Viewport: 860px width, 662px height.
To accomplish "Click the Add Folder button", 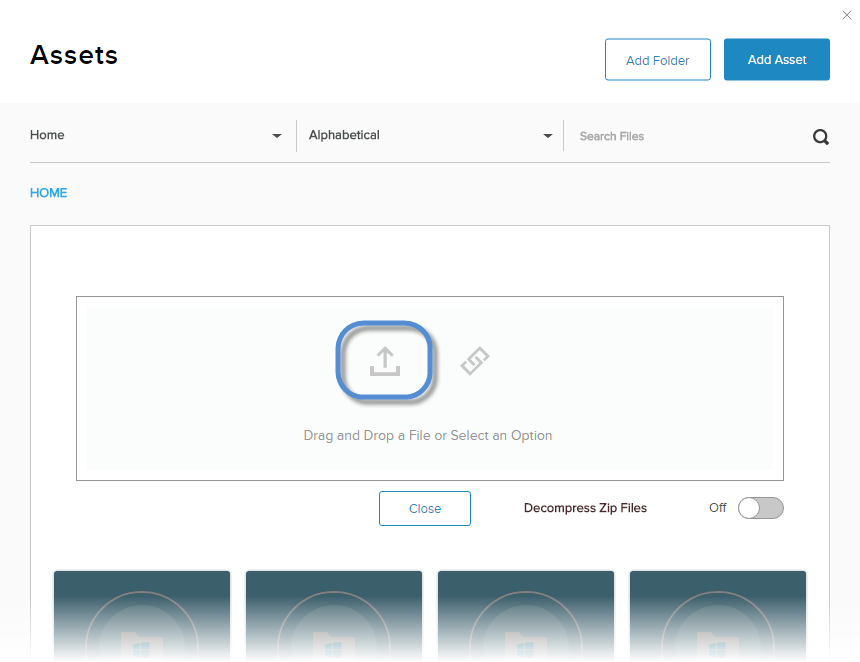I will (x=658, y=60).
